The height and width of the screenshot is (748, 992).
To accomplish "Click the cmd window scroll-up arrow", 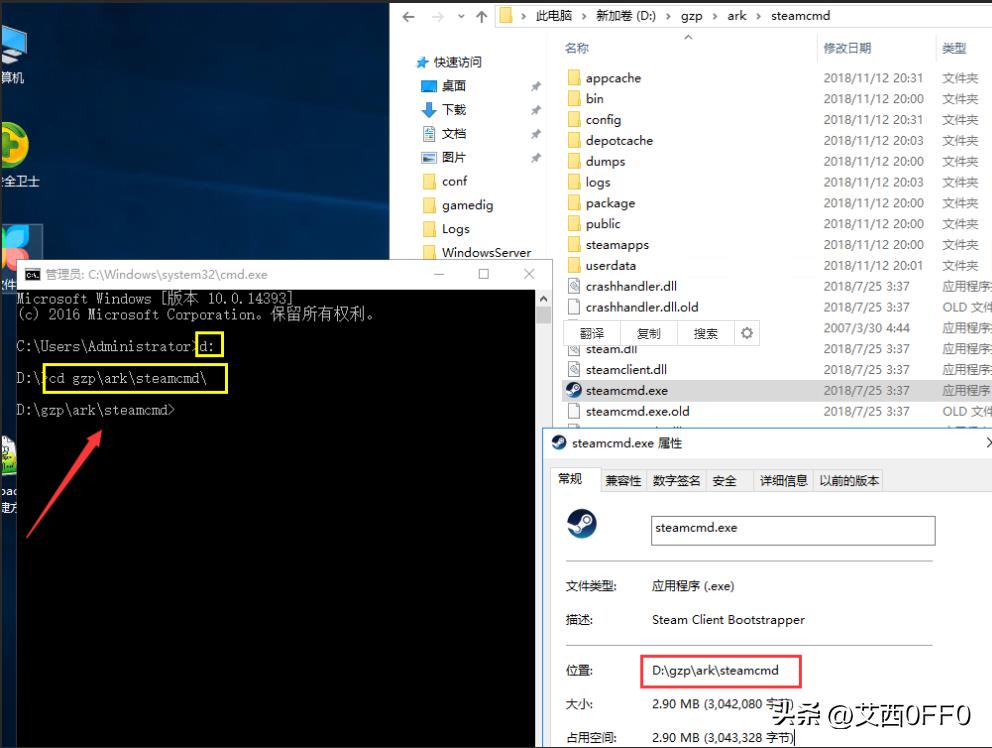I will (x=543, y=299).
